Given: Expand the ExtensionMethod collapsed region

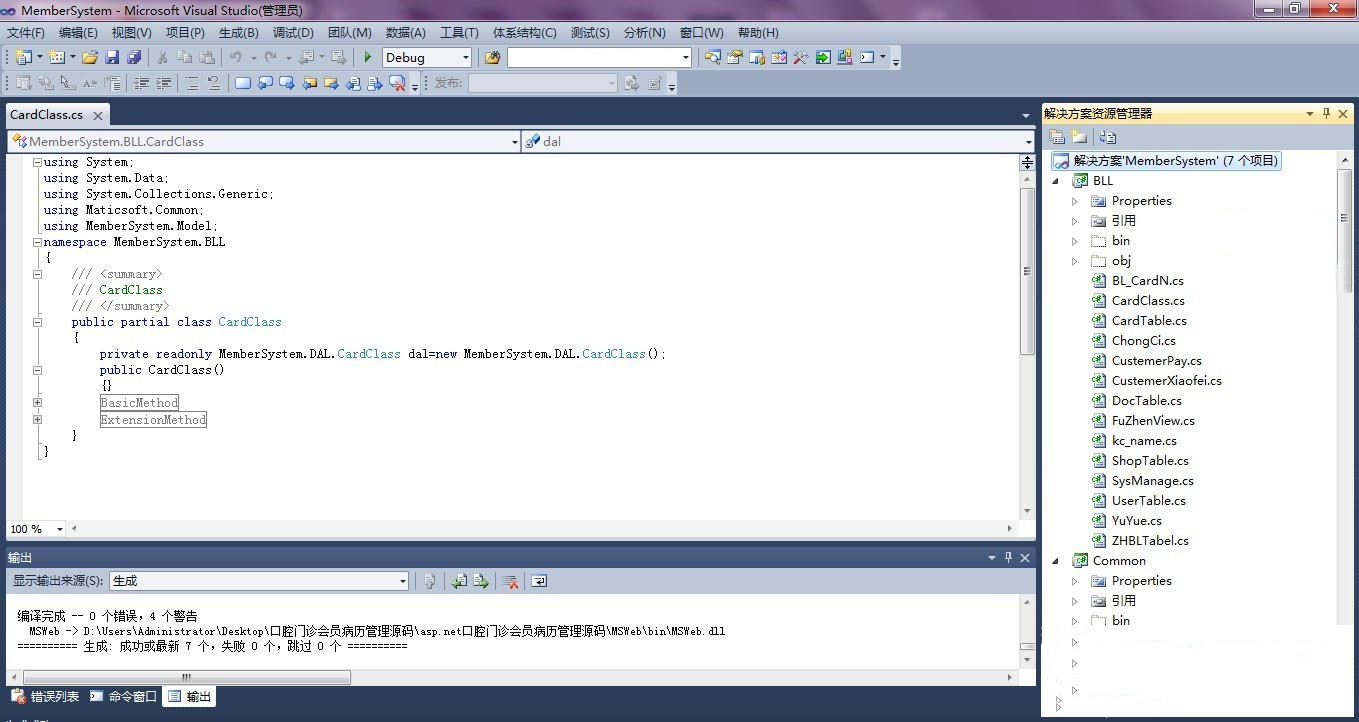Looking at the screenshot, I should (x=37, y=420).
